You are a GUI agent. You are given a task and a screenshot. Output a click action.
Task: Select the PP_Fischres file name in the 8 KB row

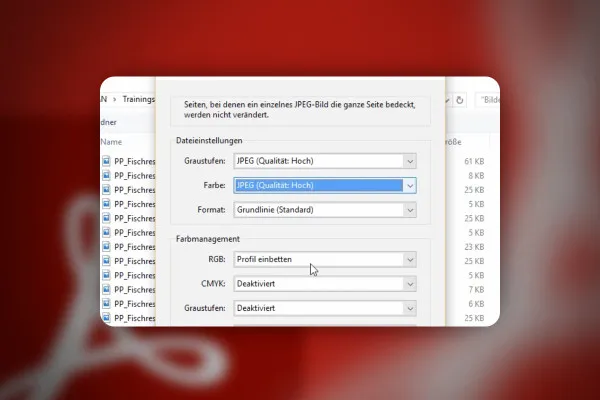[x=135, y=176]
